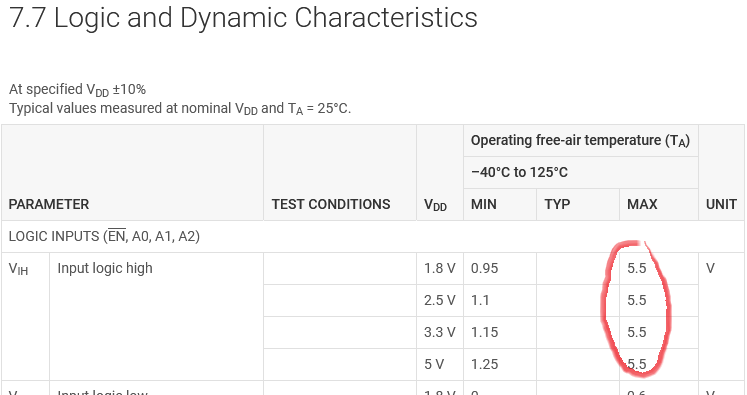Select the 0.95 minimum value cell

click(x=500, y=269)
